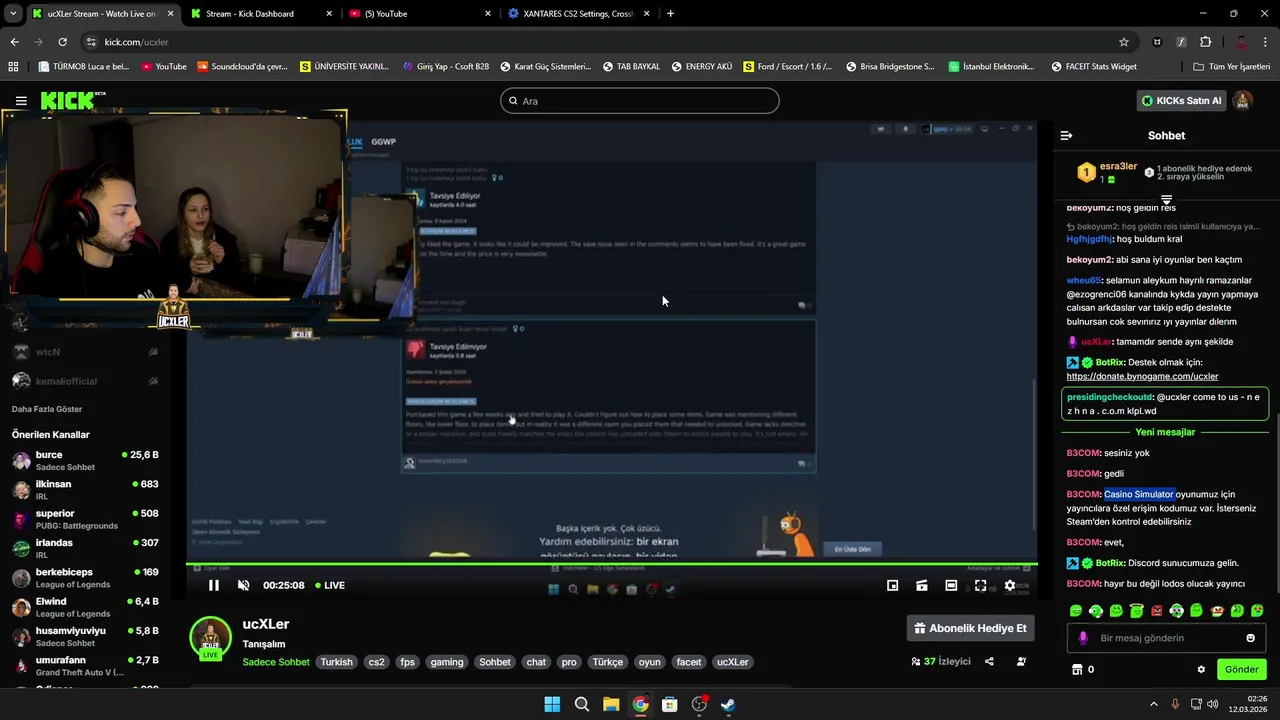This screenshot has width=1280, height=720.
Task: Share the ucXLer stream
Action: pos(989,661)
